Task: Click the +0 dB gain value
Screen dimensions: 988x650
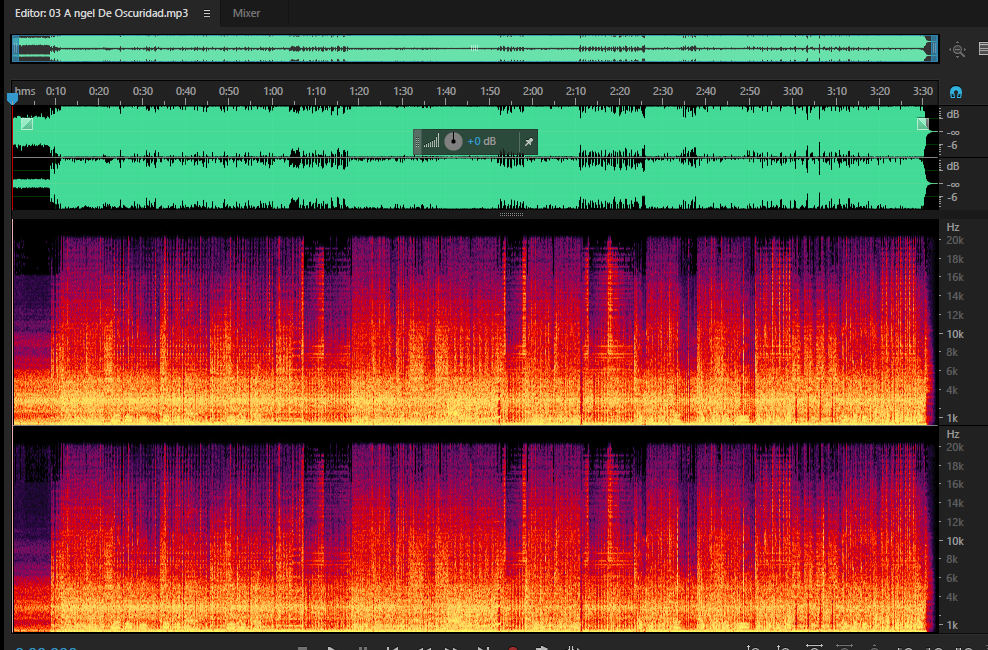Action: coord(481,141)
